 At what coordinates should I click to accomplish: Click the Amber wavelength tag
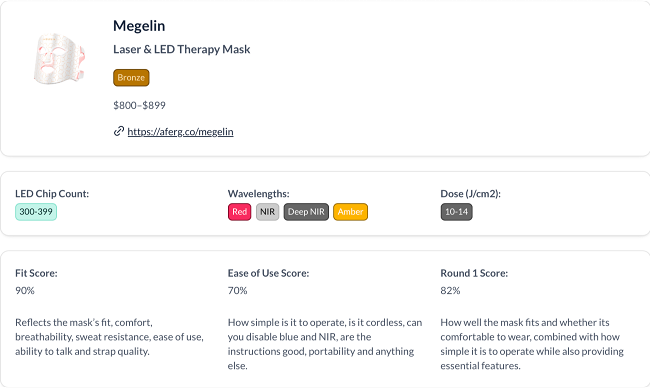350,212
